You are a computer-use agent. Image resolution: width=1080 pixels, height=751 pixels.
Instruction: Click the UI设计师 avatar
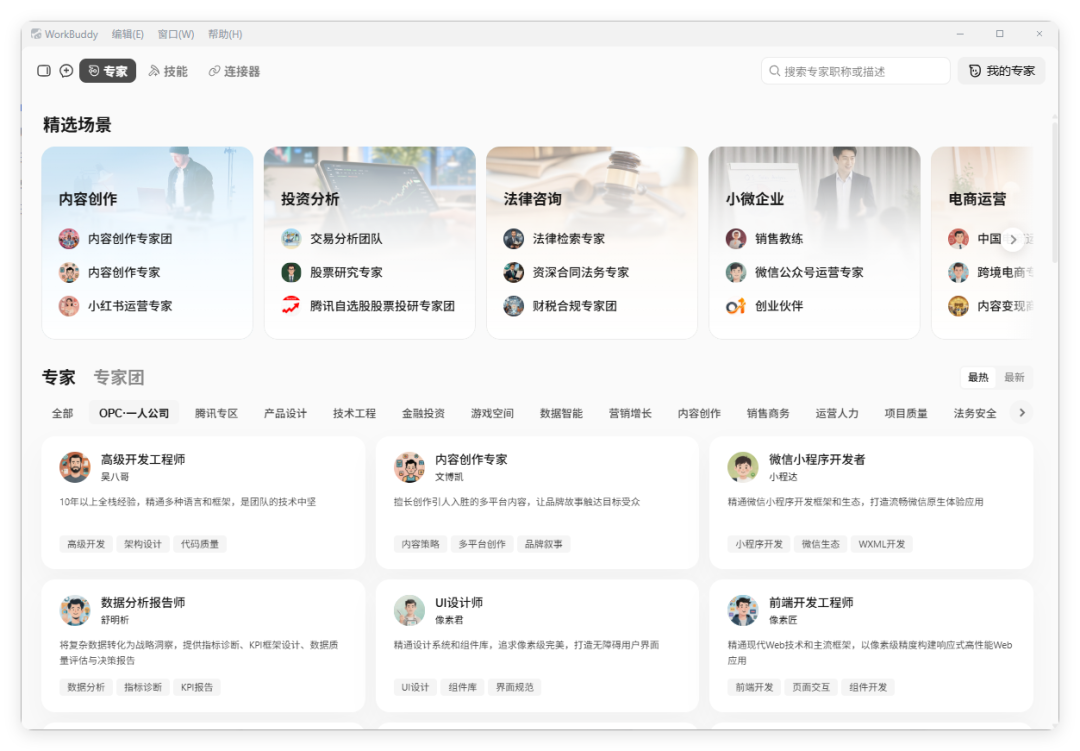pyautogui.click(x=409, y=610)
